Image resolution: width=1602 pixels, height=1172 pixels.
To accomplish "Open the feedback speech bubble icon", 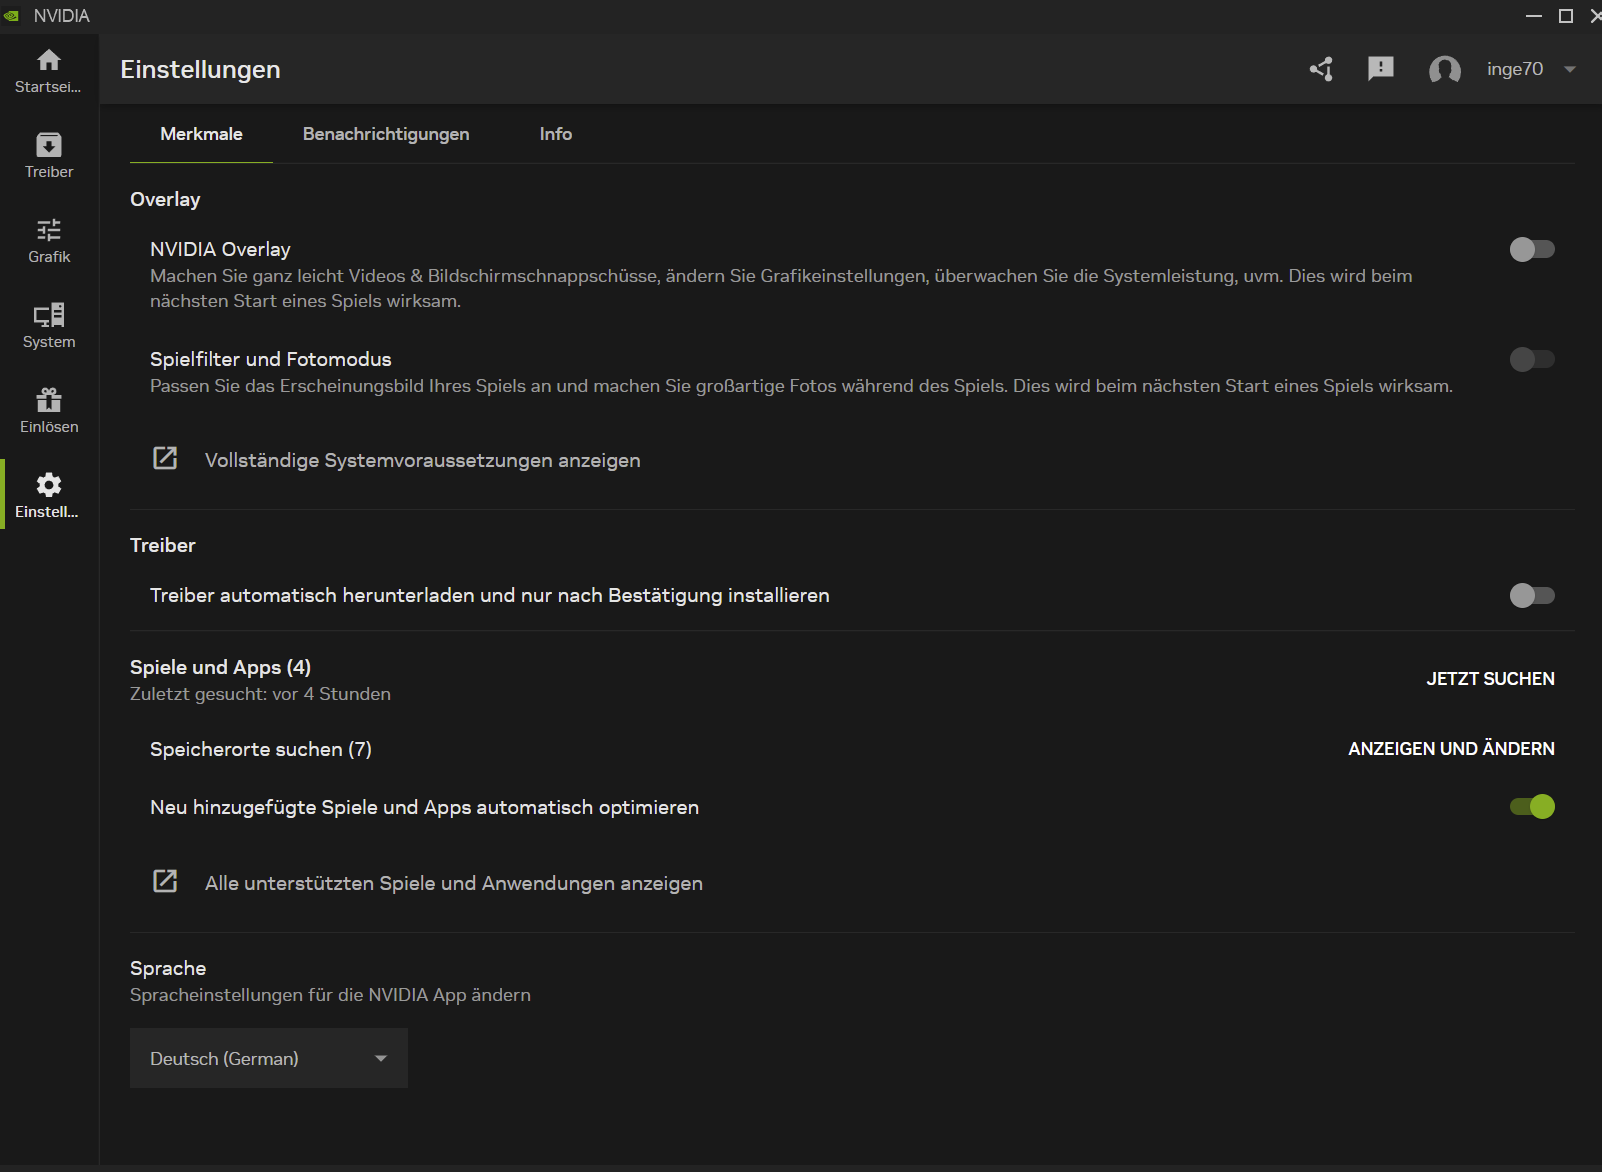I will coord(1381,69).
